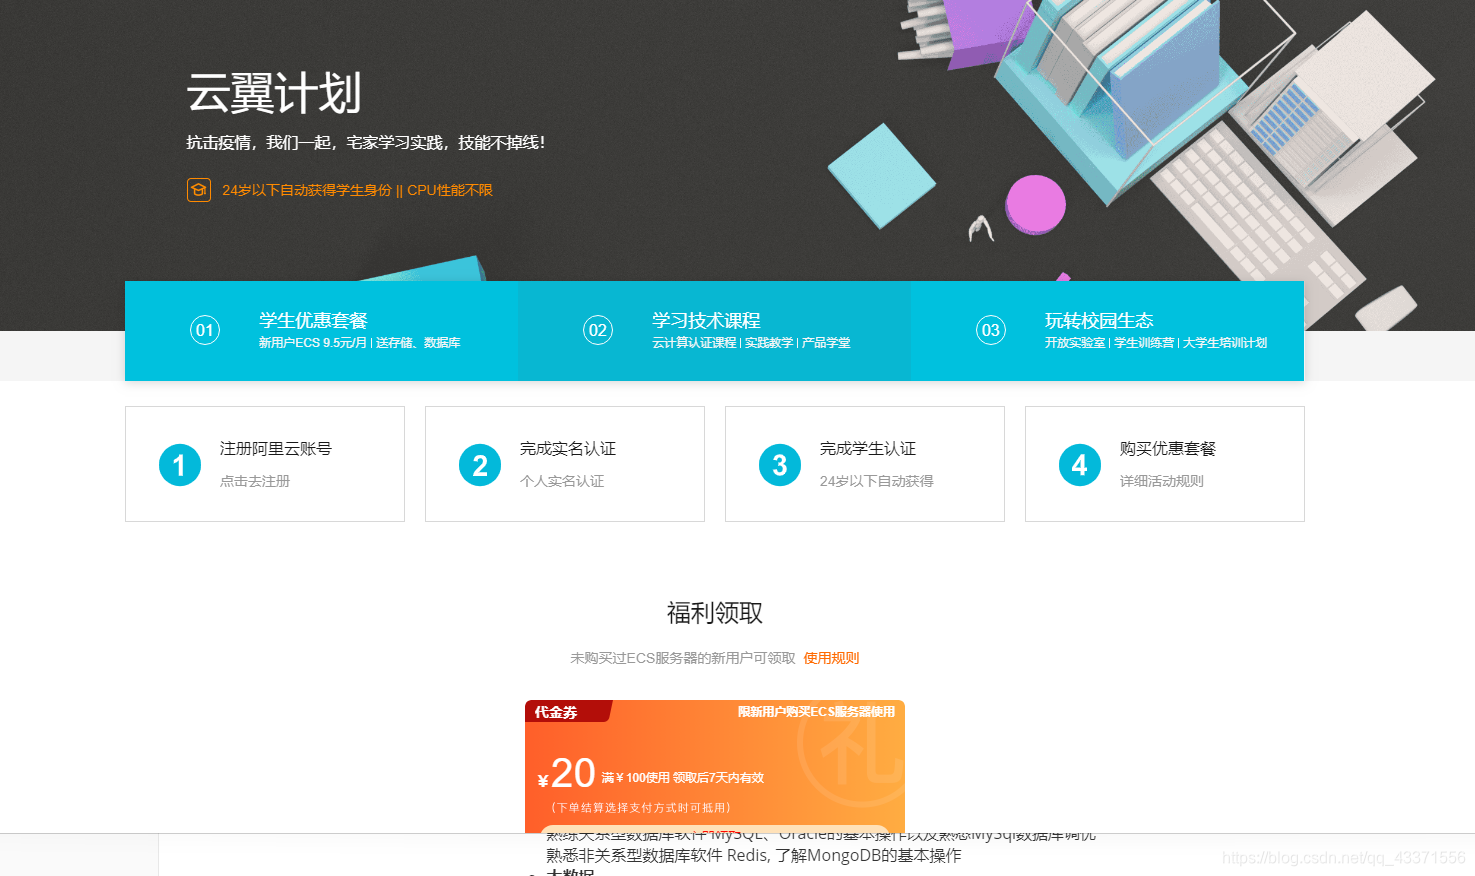The image size is (1475, 876).
Task: Click the 注册阿里云账号 title
Action: pyautogui.click(x=276, y=449)
